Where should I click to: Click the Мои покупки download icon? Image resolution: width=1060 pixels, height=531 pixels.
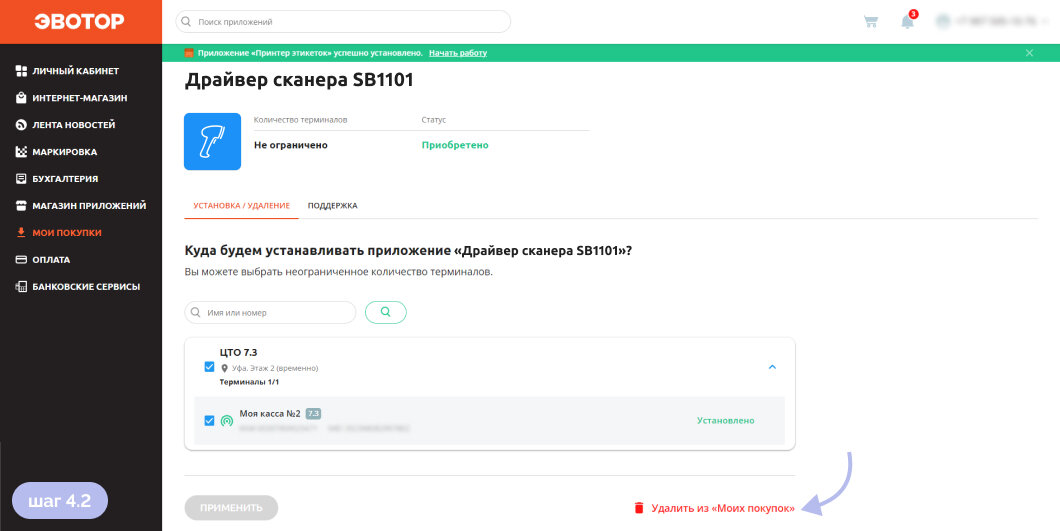point(21,233)
